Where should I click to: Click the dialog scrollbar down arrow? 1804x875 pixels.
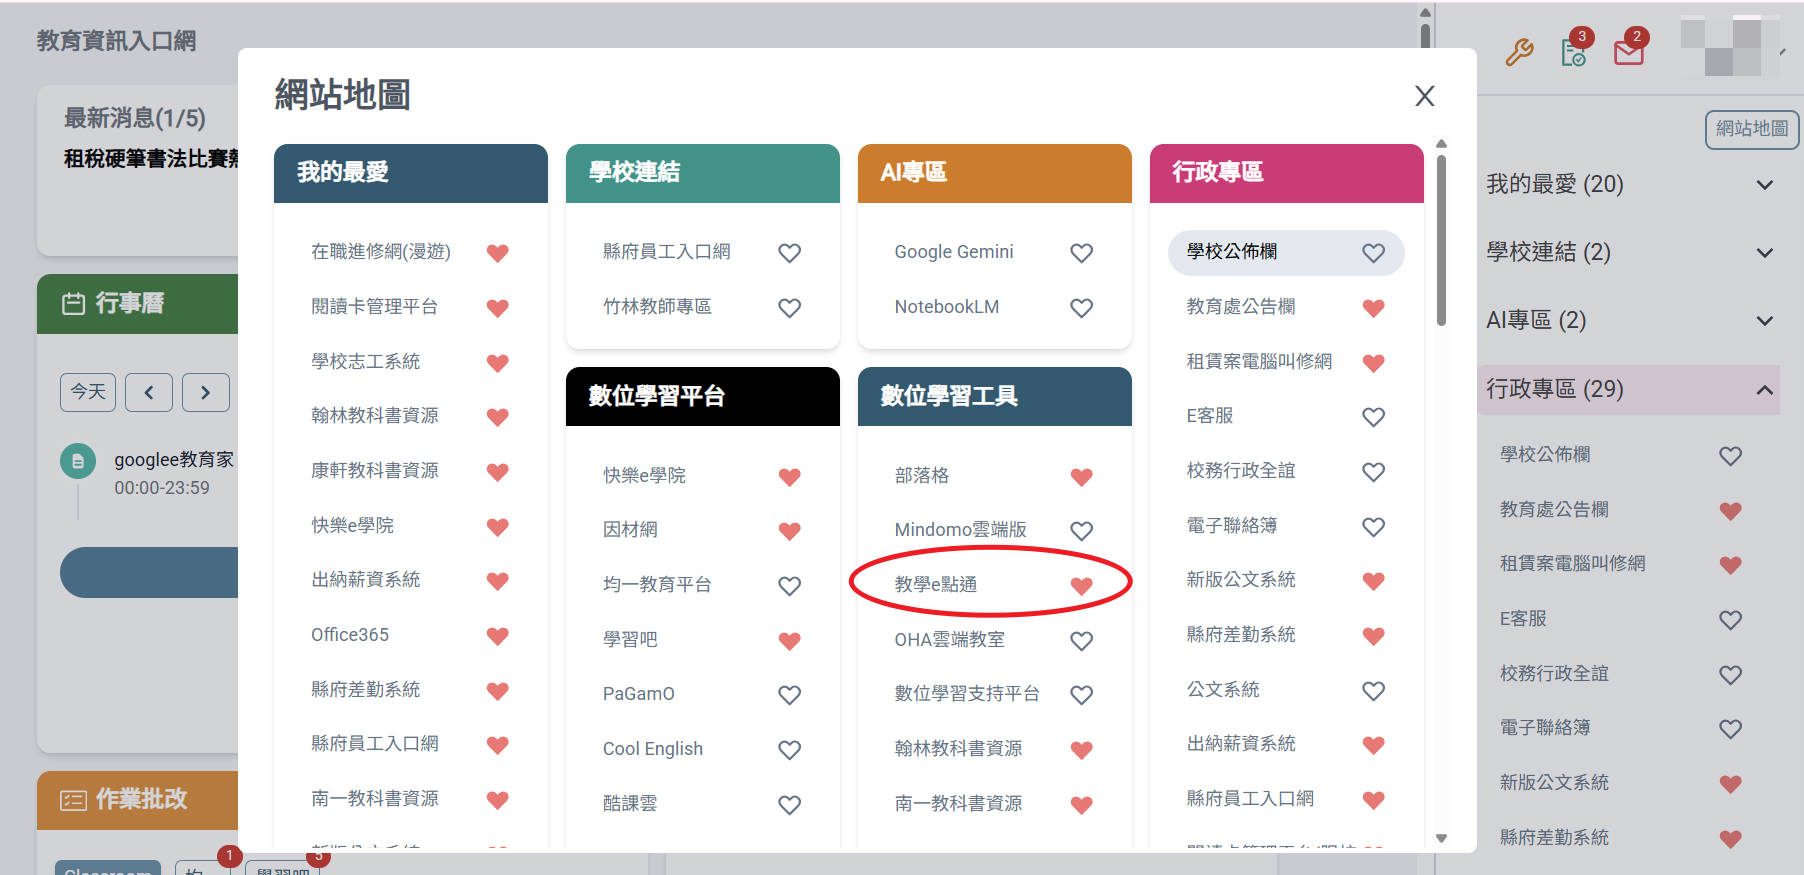(1441, 838)
